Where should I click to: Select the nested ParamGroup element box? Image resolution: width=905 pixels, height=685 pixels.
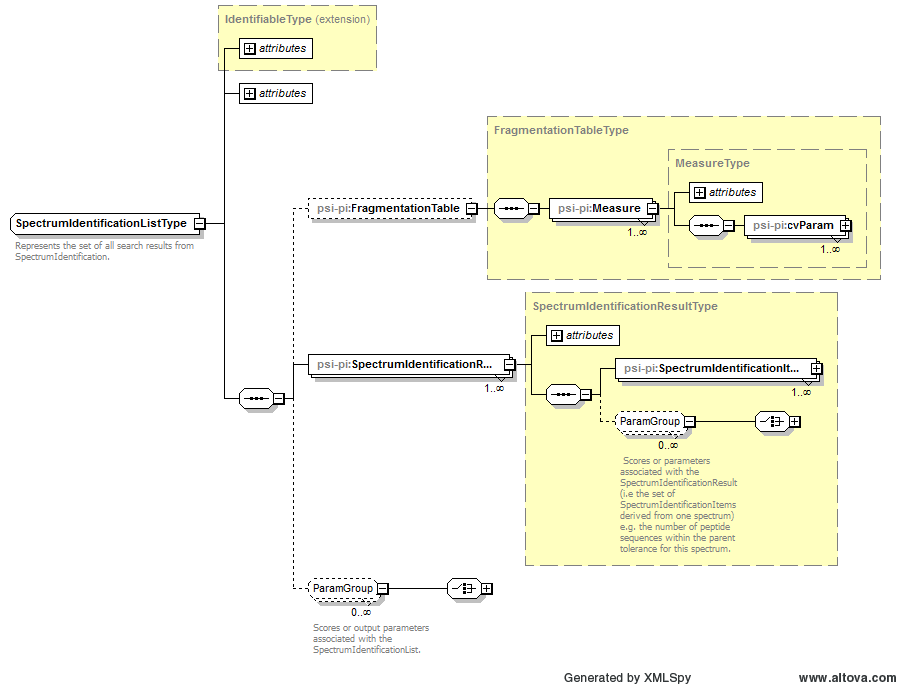point(650,422)
